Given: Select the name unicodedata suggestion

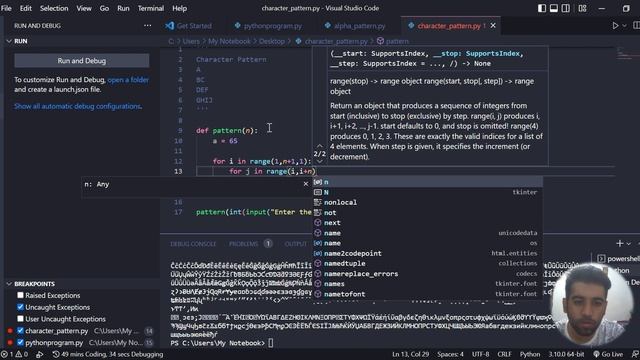Looking at the screenshot, I should (x=427, y=233).
